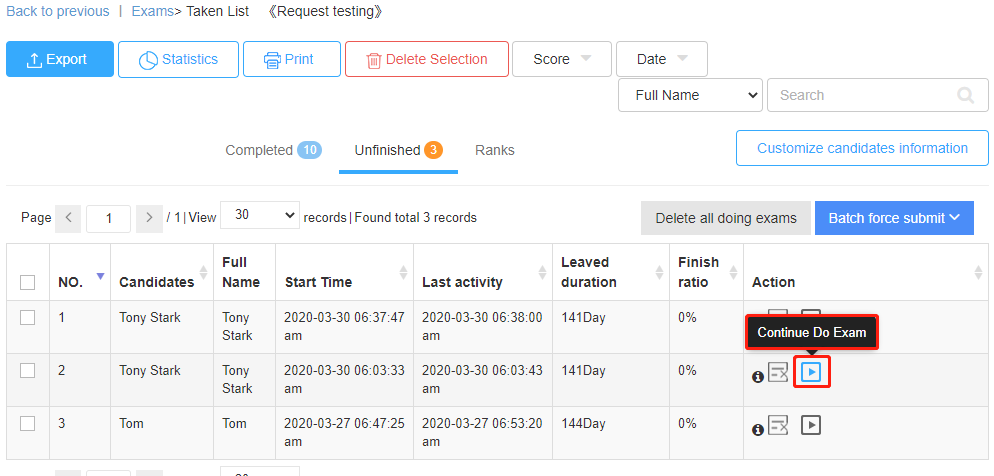
Task: Open the Batch force submit dropdown
Action: click(x=894, y=218)
